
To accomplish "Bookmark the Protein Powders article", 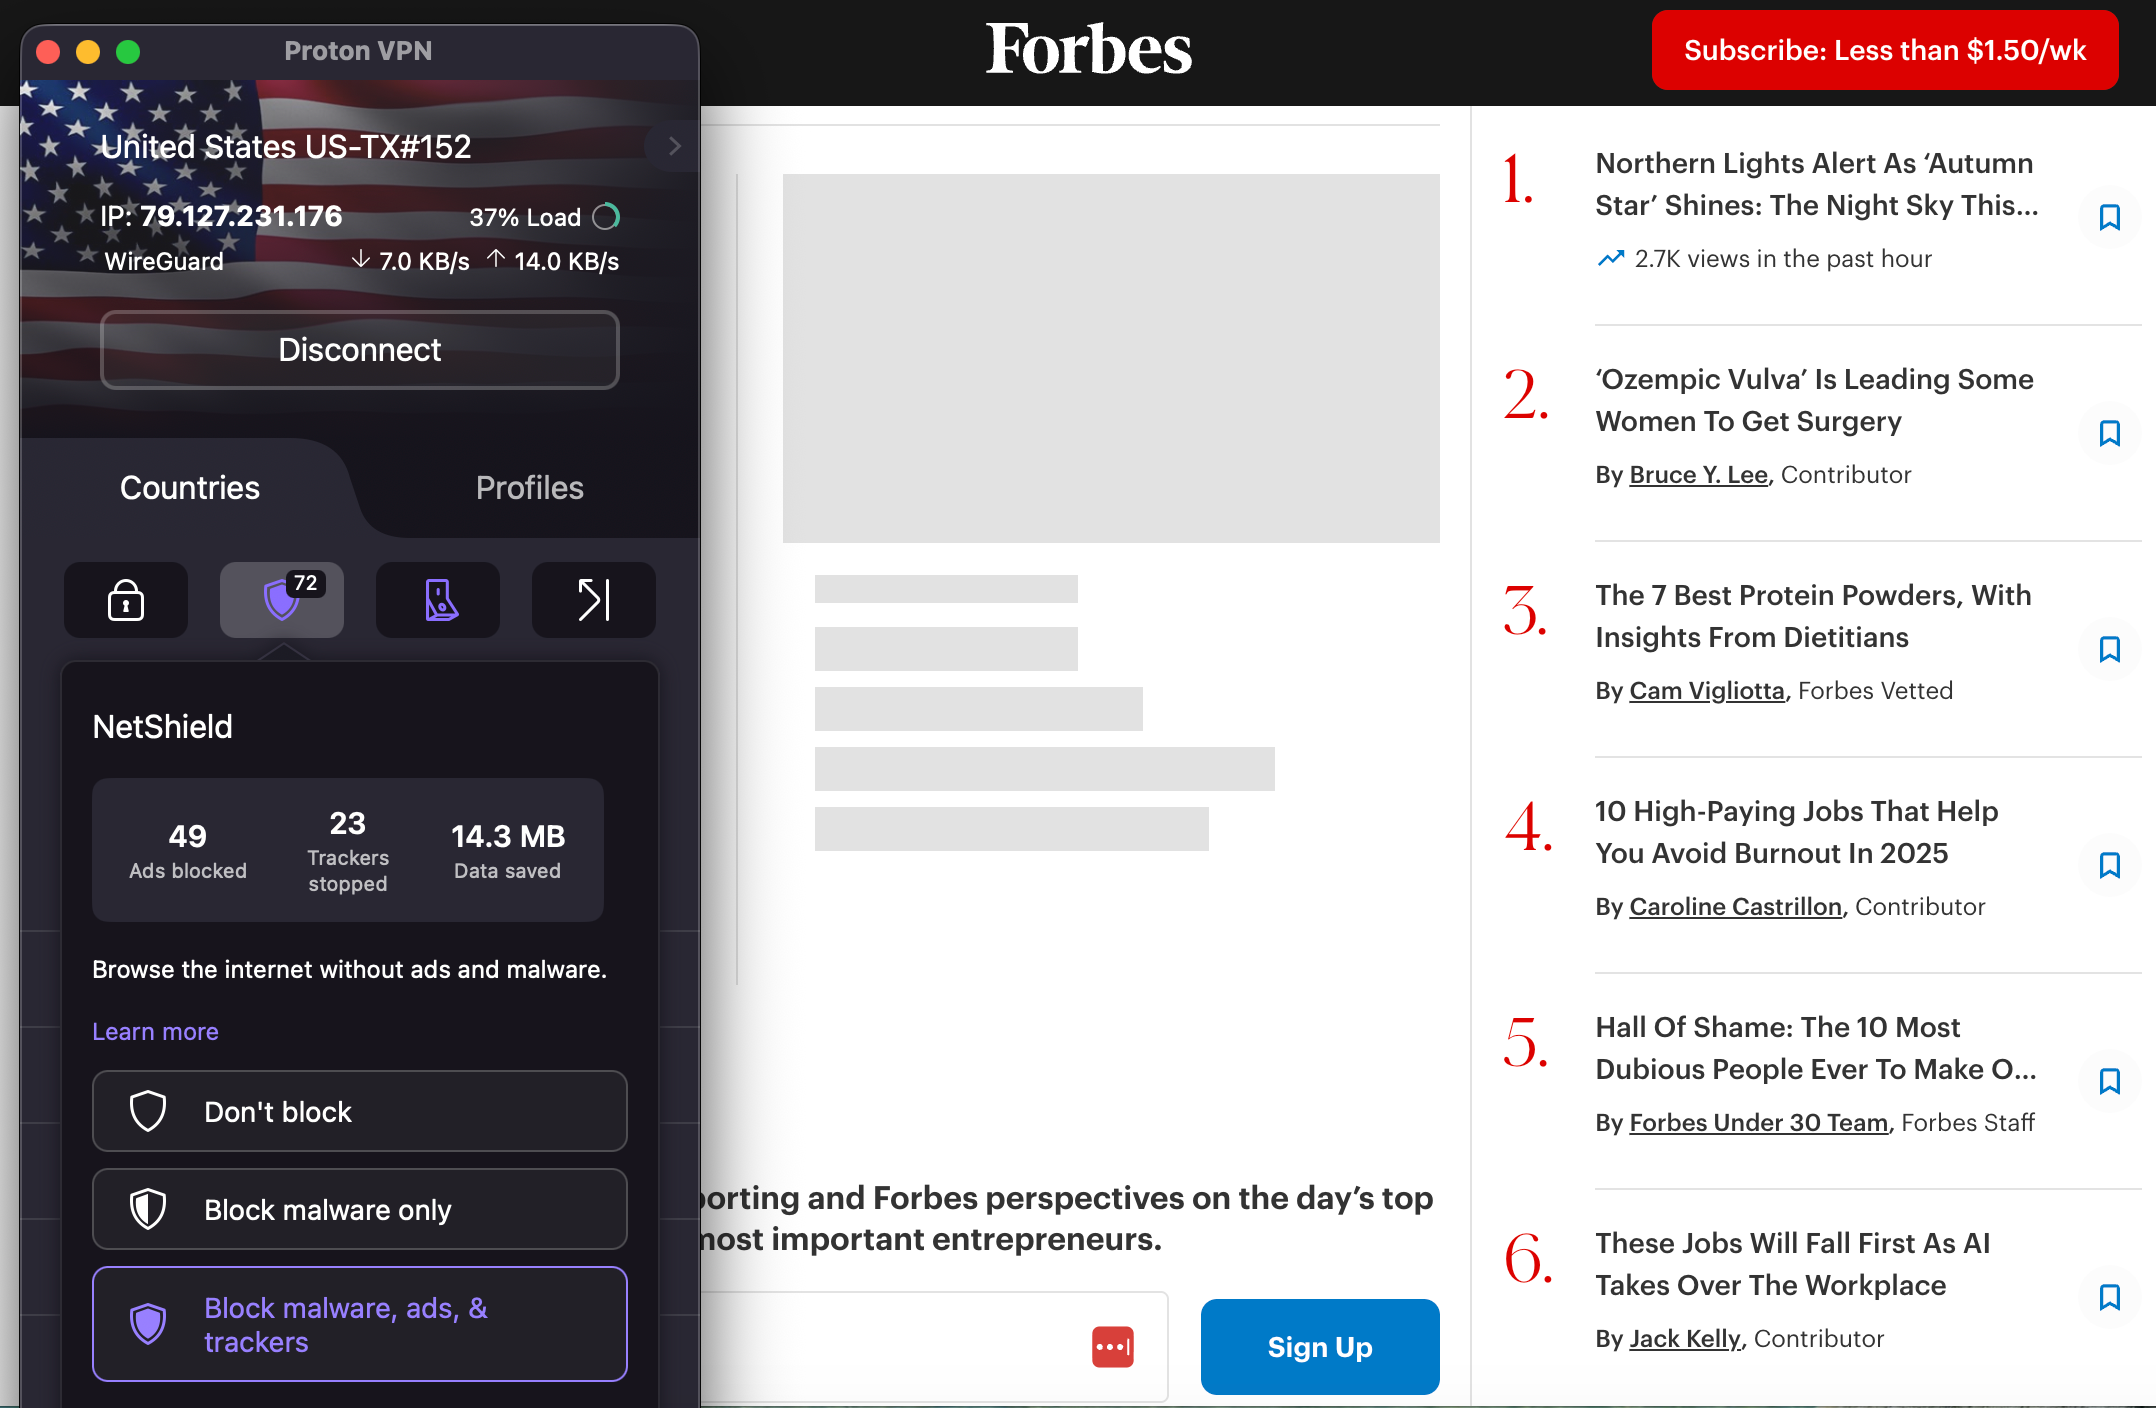I will (x=2109, y=649).
